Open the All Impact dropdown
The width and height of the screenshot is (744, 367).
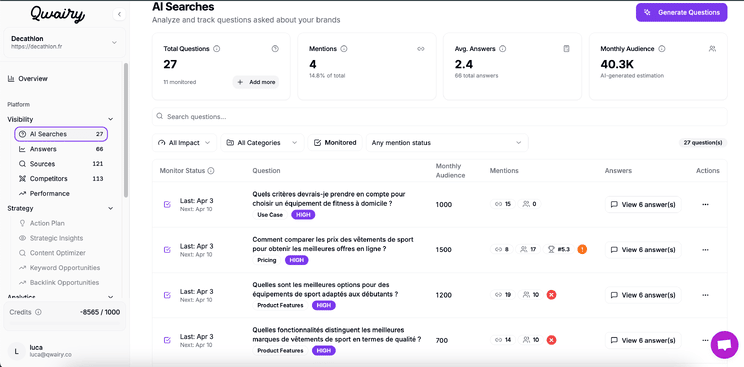[184, 142]
